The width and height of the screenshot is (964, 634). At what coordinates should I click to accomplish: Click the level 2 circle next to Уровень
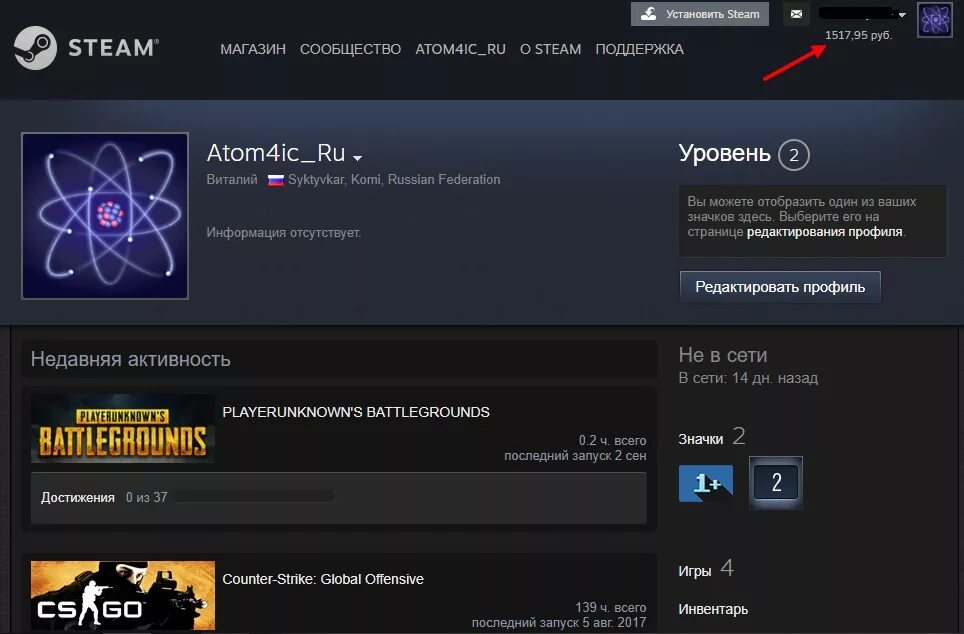click(x=794, y=155)
